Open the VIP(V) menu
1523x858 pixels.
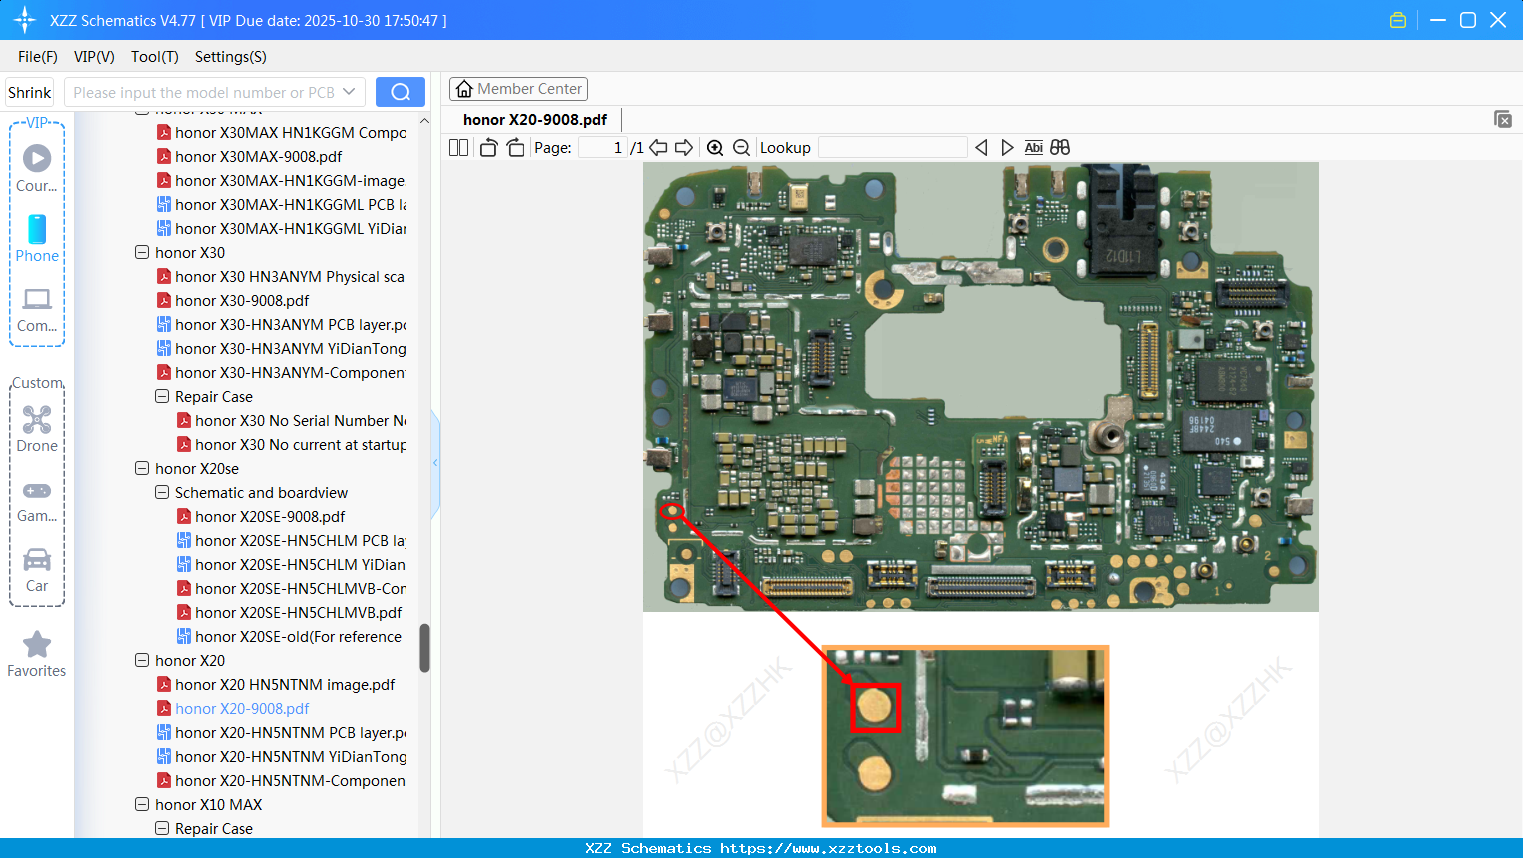94,57
